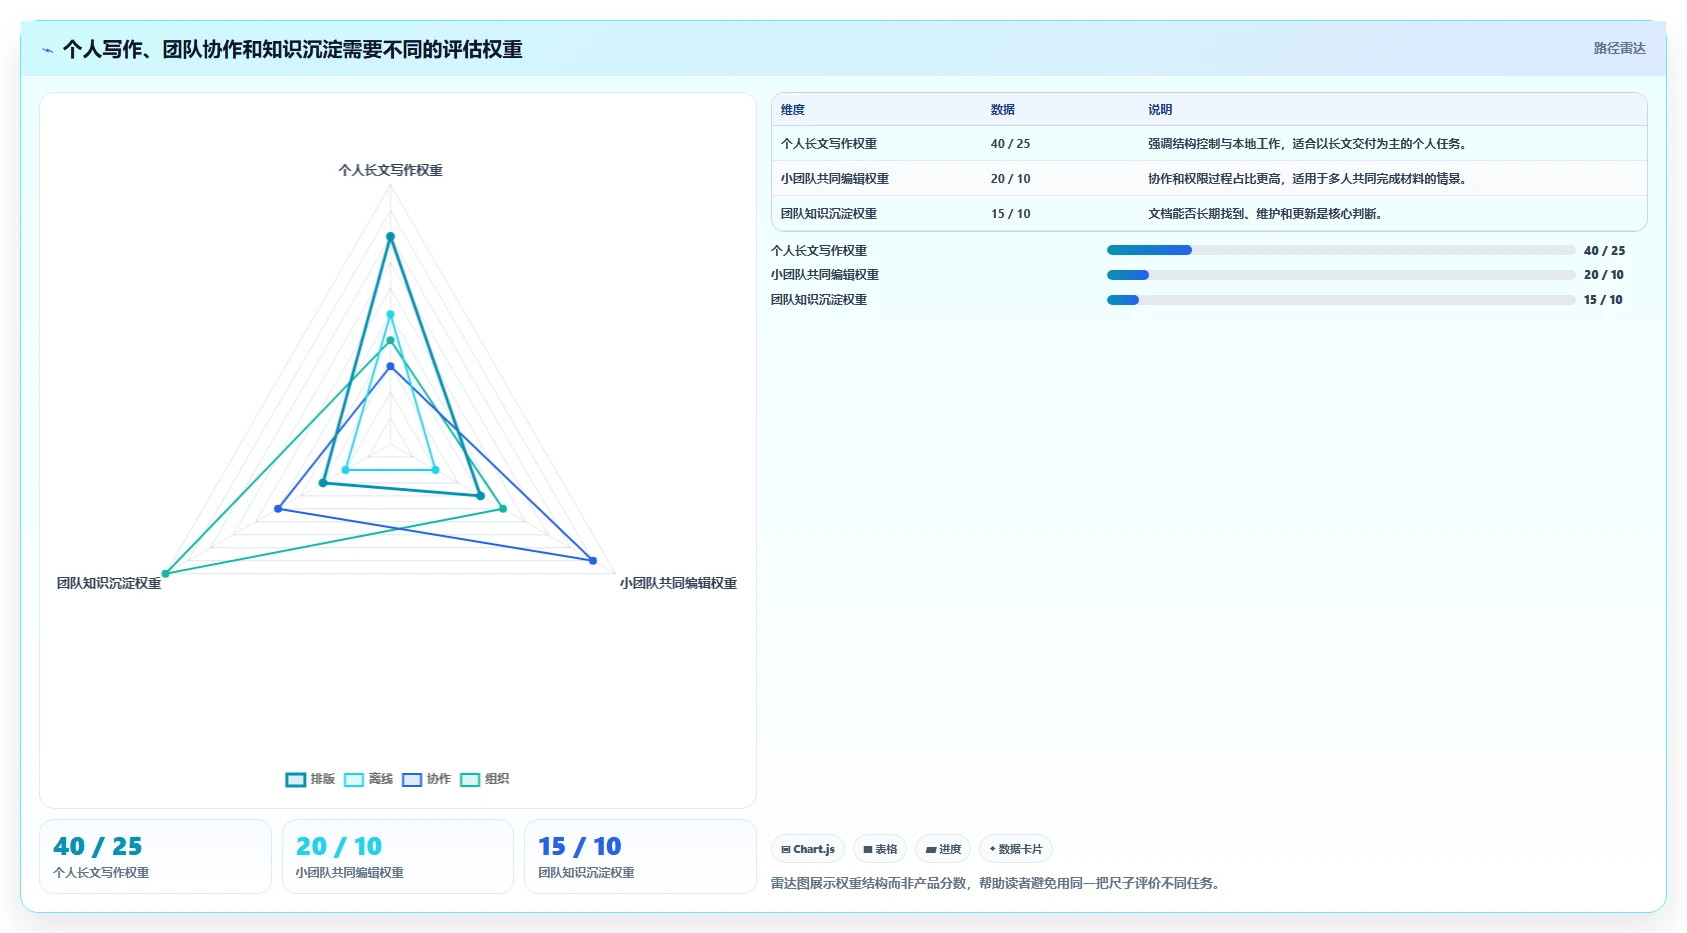Click the 个人长文写作权重 radar axis label
Viewport: 1687px width, 933px height.
pos(390,170)
